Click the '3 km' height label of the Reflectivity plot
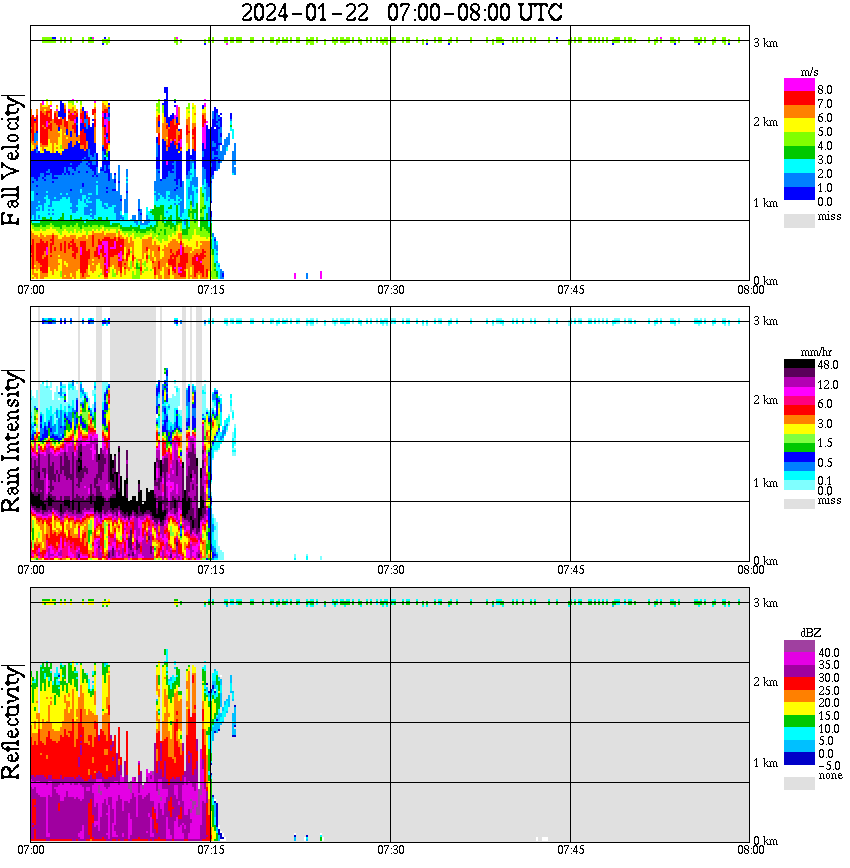Image resolution: width=850 pixels, height=868 pixels. pyautogui.click(x=765, y=603)
